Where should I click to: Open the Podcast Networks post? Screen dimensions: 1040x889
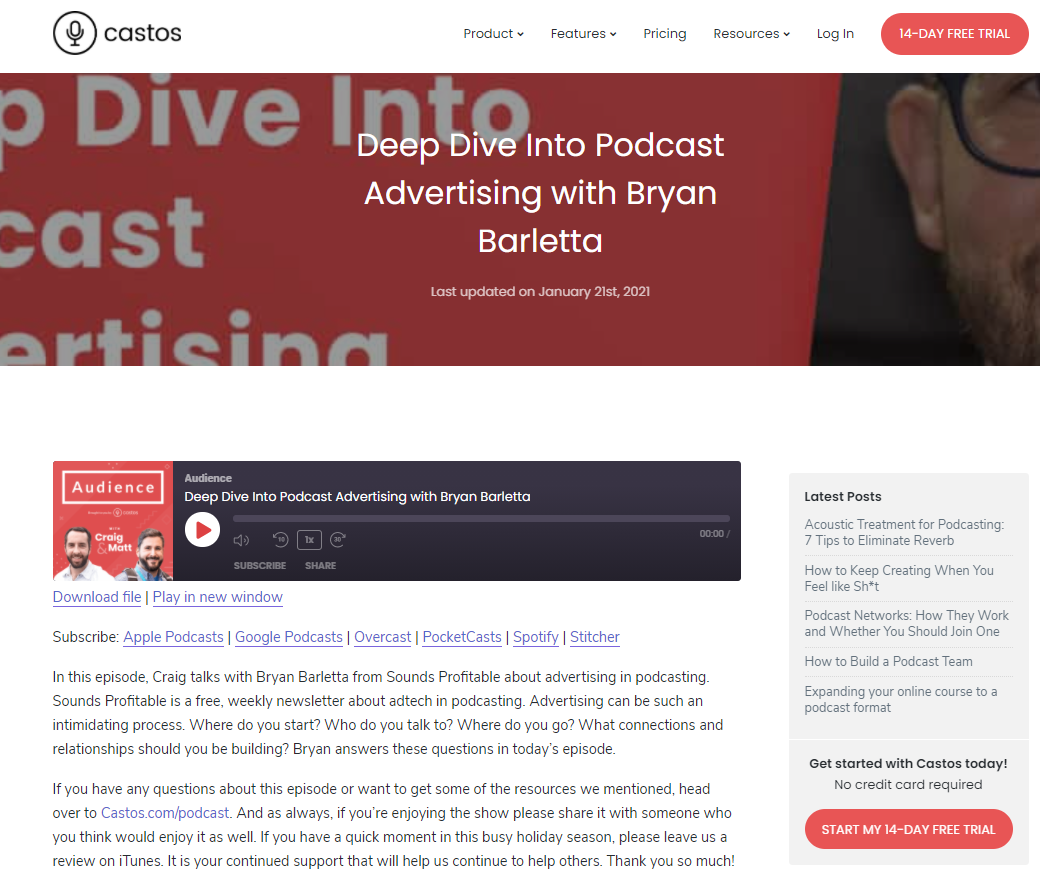coord(907,623)
